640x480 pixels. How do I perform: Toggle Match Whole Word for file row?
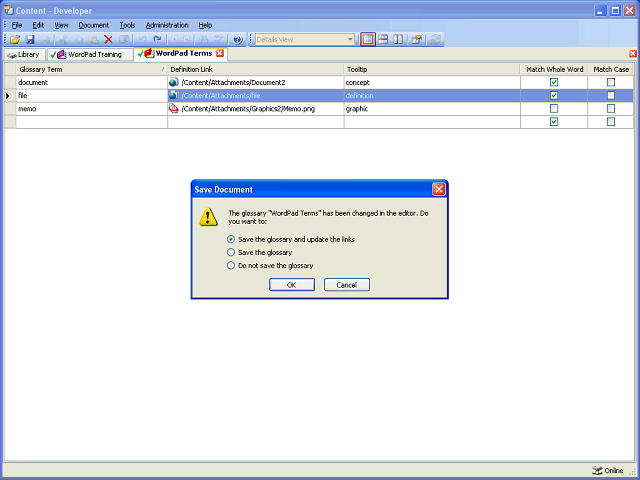554,96
